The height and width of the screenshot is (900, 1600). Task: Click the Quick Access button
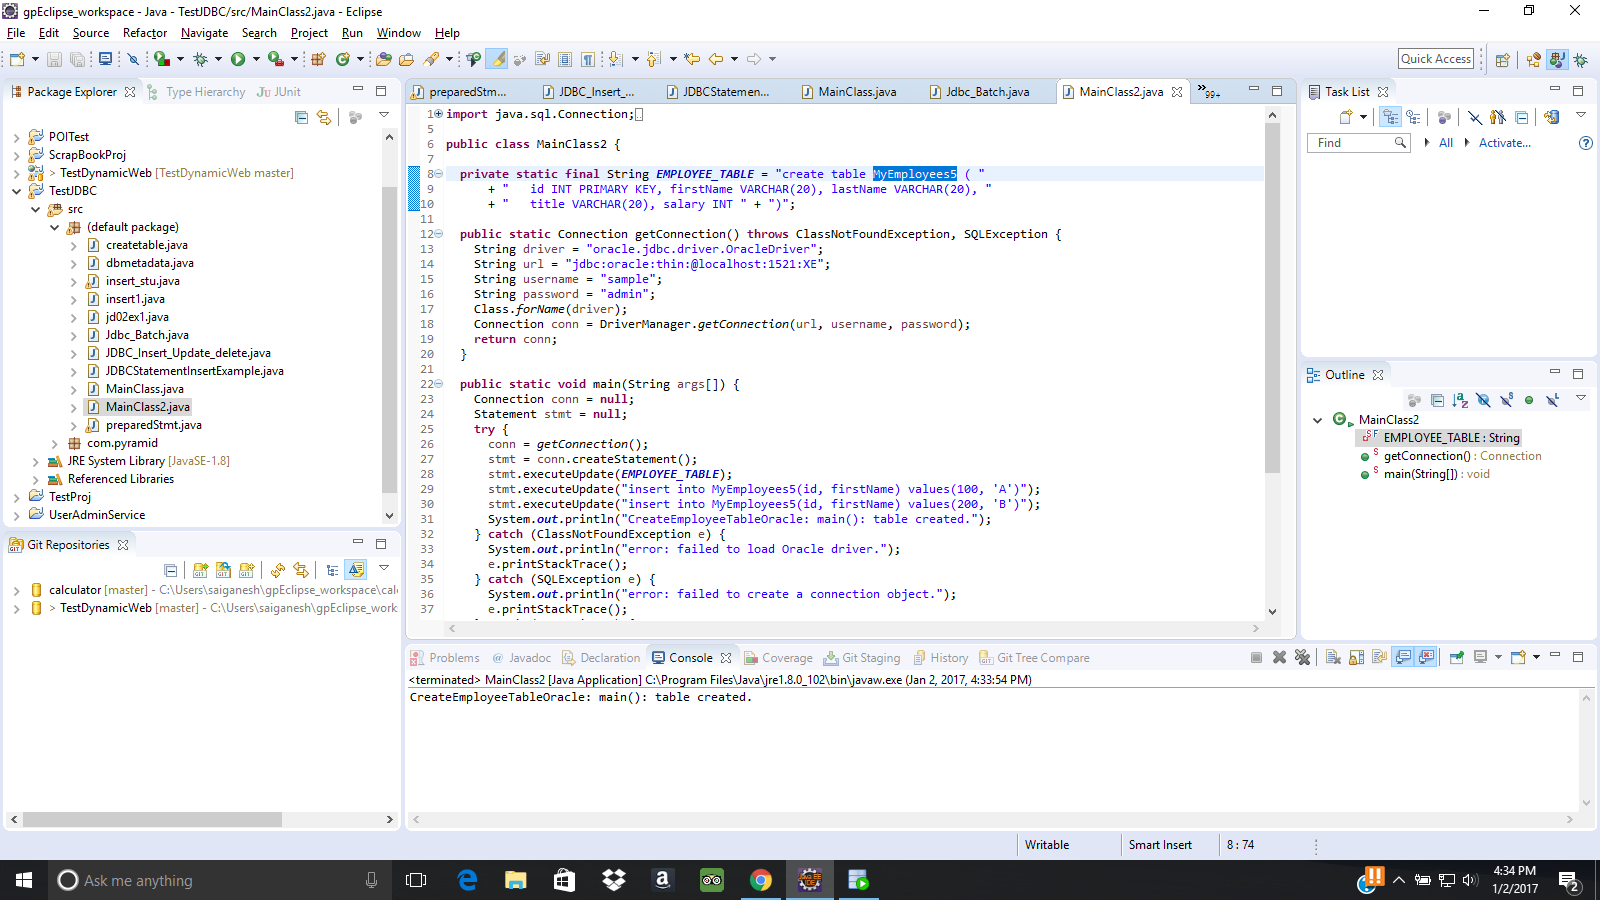tap(1436, 58)
